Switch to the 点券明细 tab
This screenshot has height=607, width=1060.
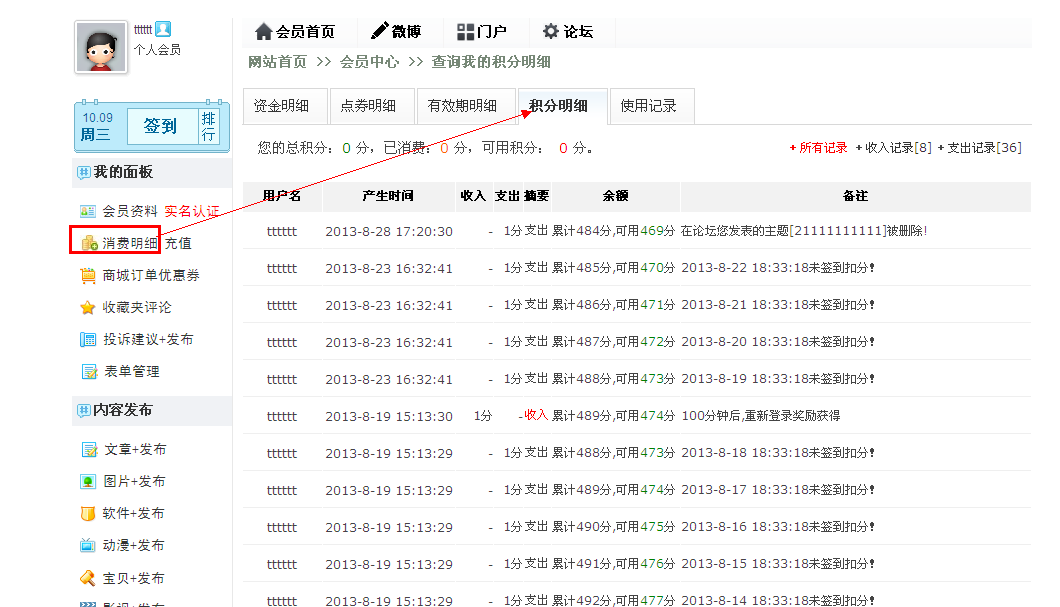[x=368, y=106]
